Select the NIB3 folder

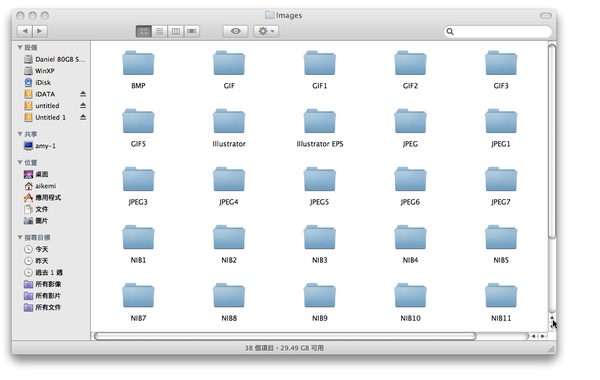click(x=320, y=238)
